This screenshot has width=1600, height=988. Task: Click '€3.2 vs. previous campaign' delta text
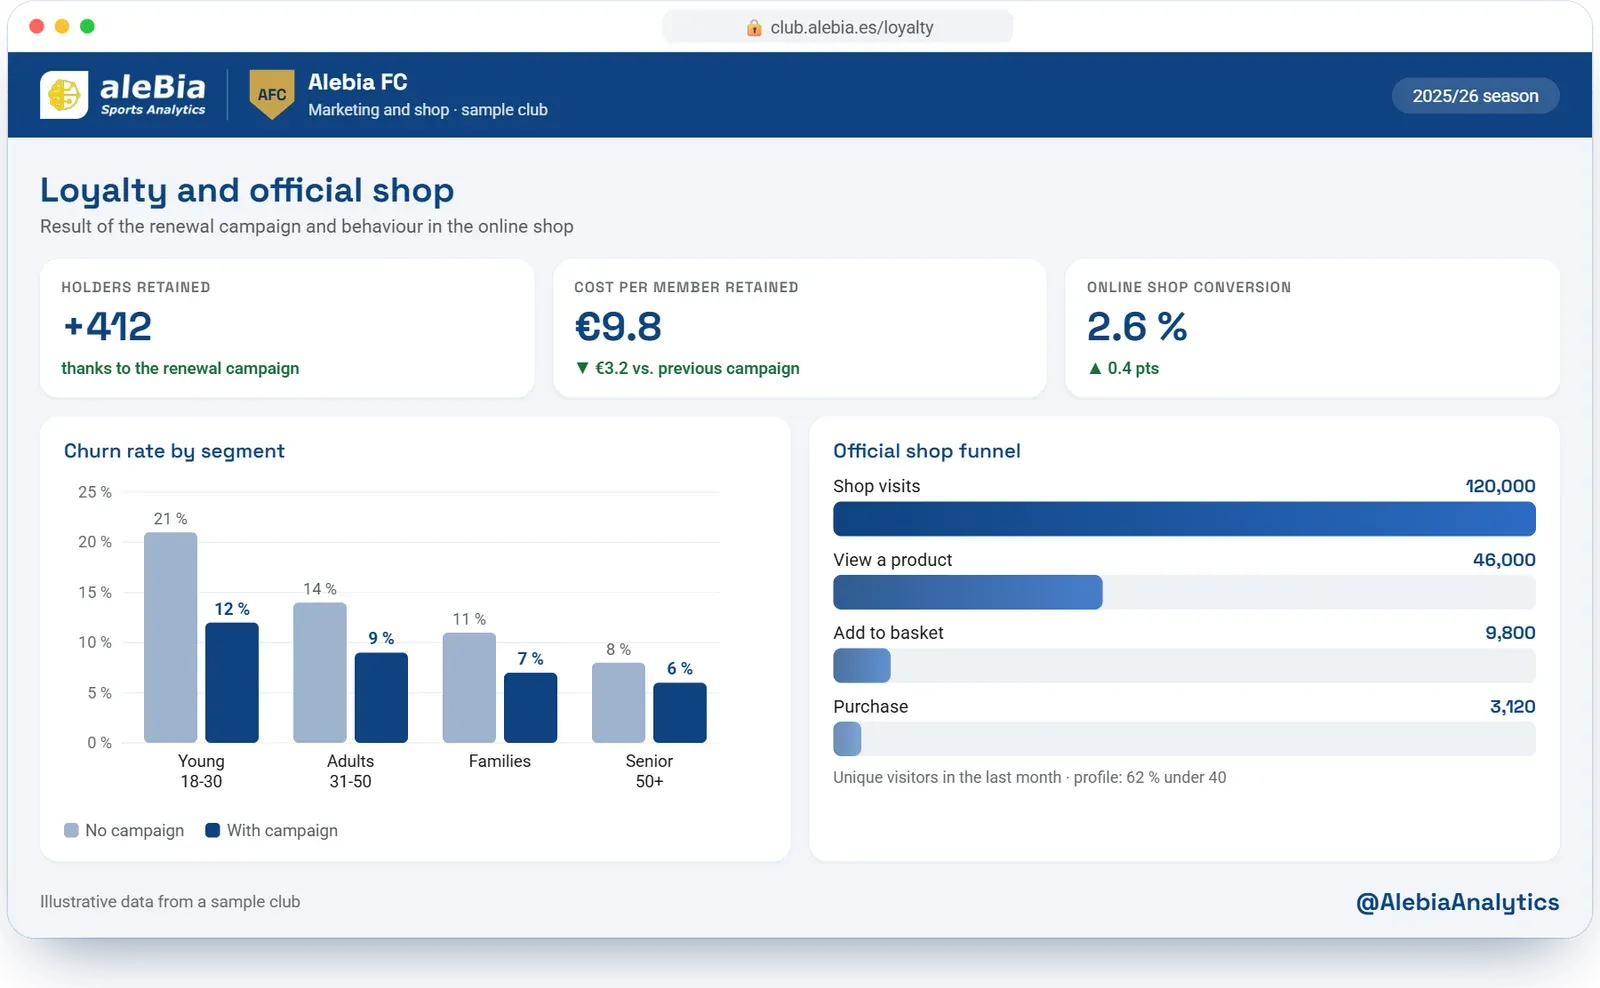(697, 368)
